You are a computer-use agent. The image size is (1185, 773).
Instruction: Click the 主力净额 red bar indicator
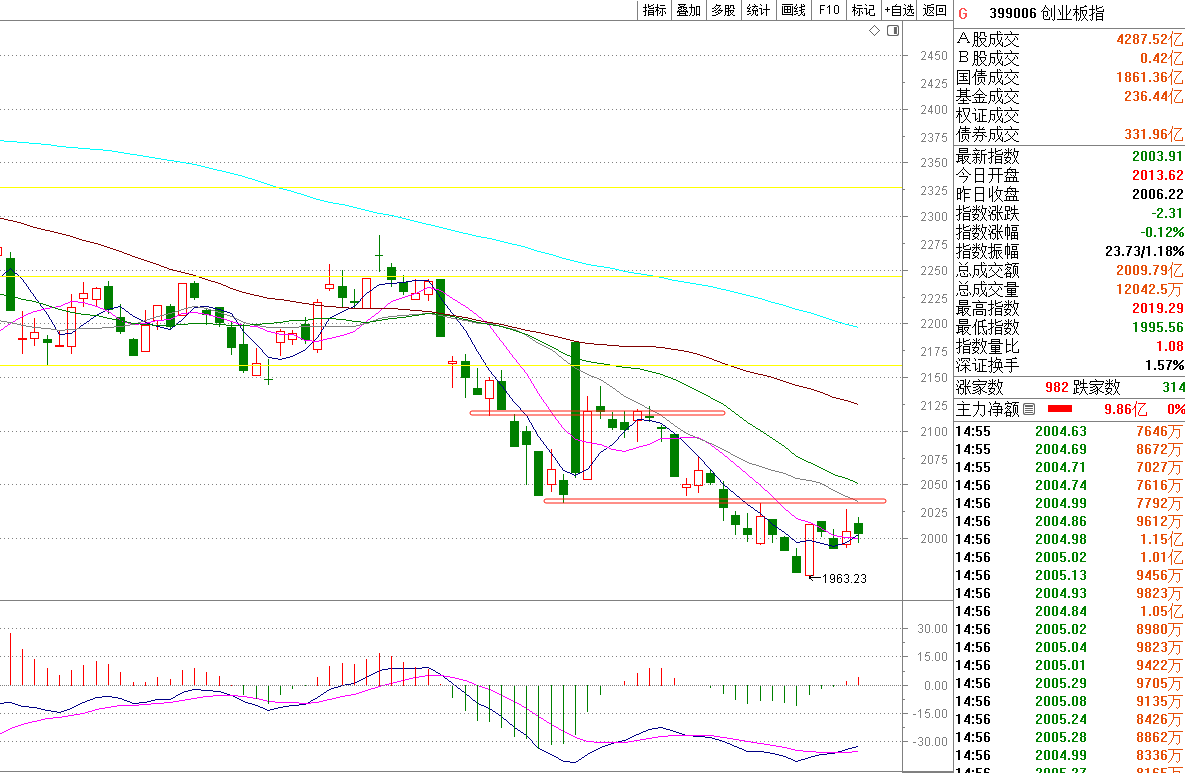[x=1060, y=410]
